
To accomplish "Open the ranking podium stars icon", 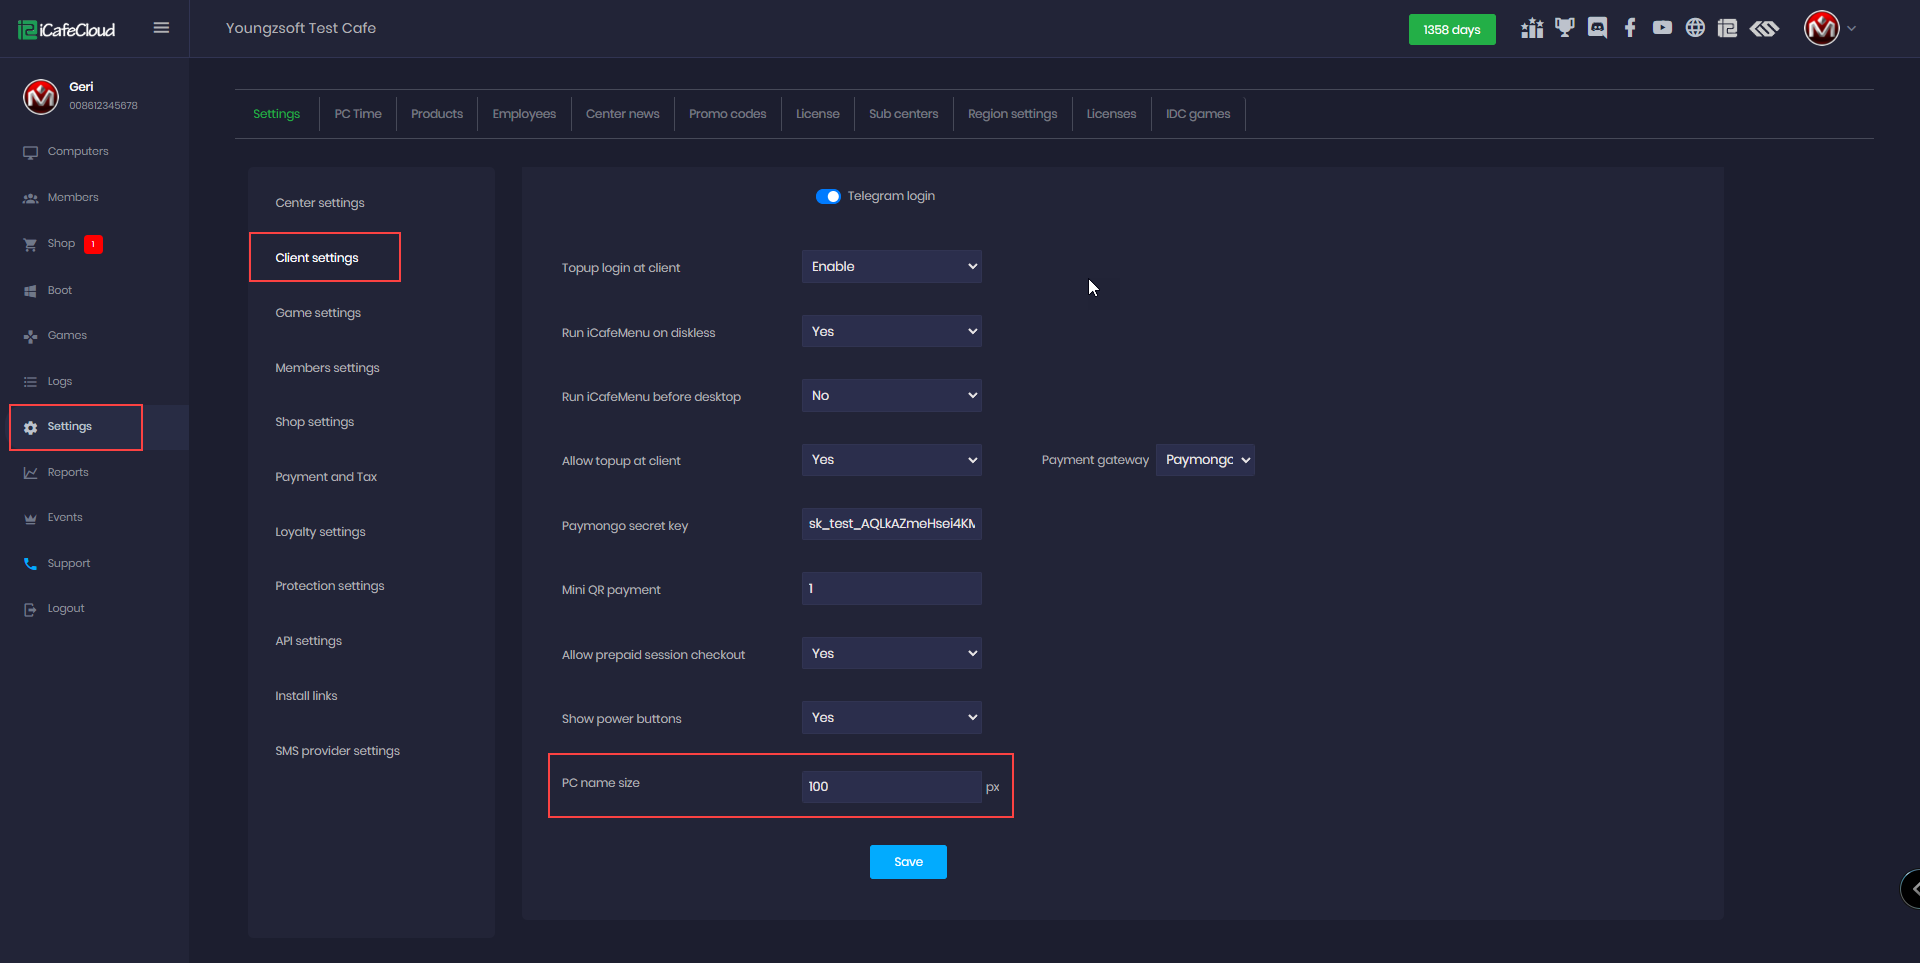I will pos(1532,28).
